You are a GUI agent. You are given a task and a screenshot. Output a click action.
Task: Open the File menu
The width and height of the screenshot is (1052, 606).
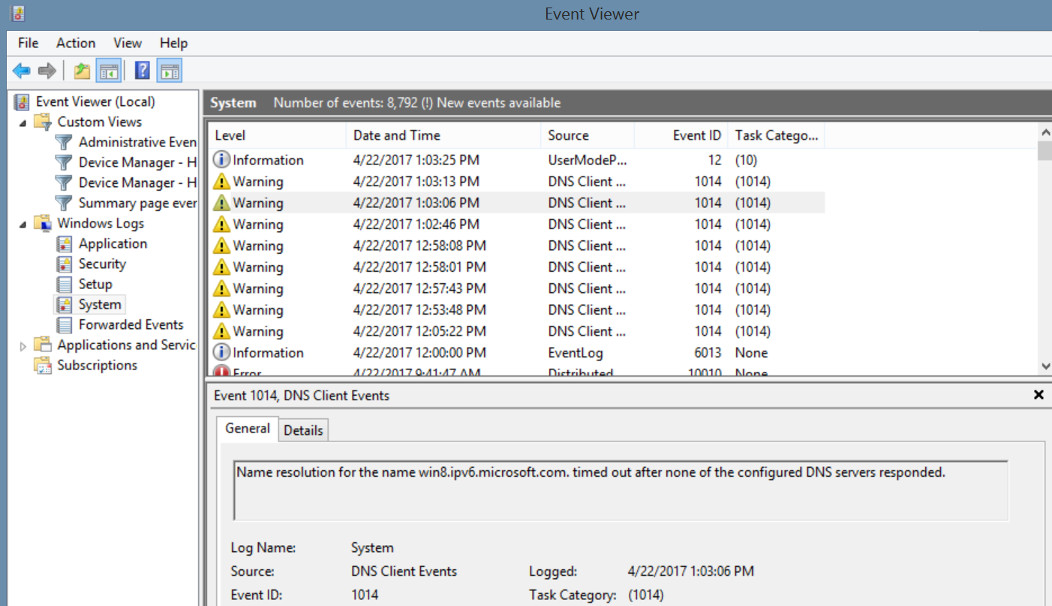coord(28,43)
